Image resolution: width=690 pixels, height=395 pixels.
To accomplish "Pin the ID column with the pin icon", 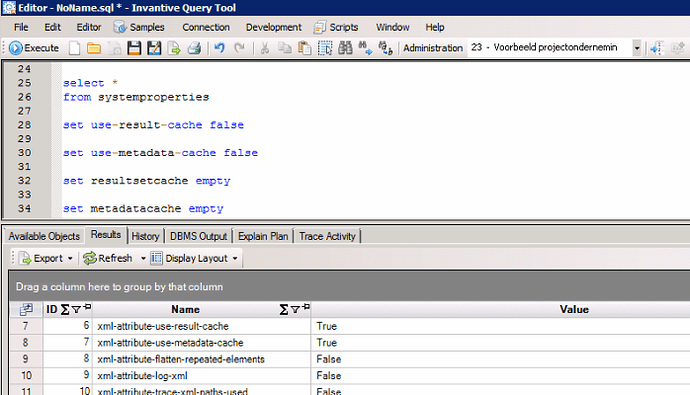I will coord(87,307).
